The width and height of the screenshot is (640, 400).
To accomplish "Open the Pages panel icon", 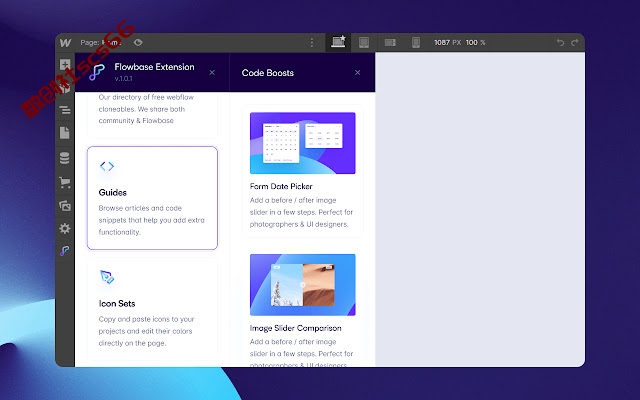I will coord(65,133).
